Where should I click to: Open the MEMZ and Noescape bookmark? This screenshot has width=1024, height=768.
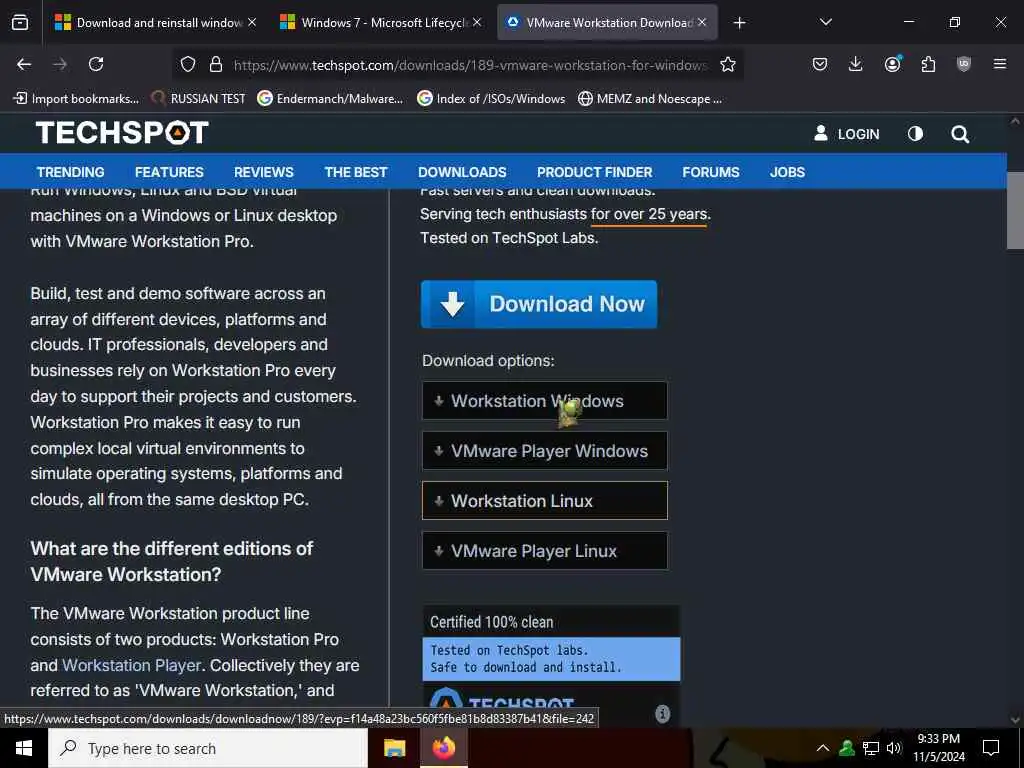click(650, 99)
